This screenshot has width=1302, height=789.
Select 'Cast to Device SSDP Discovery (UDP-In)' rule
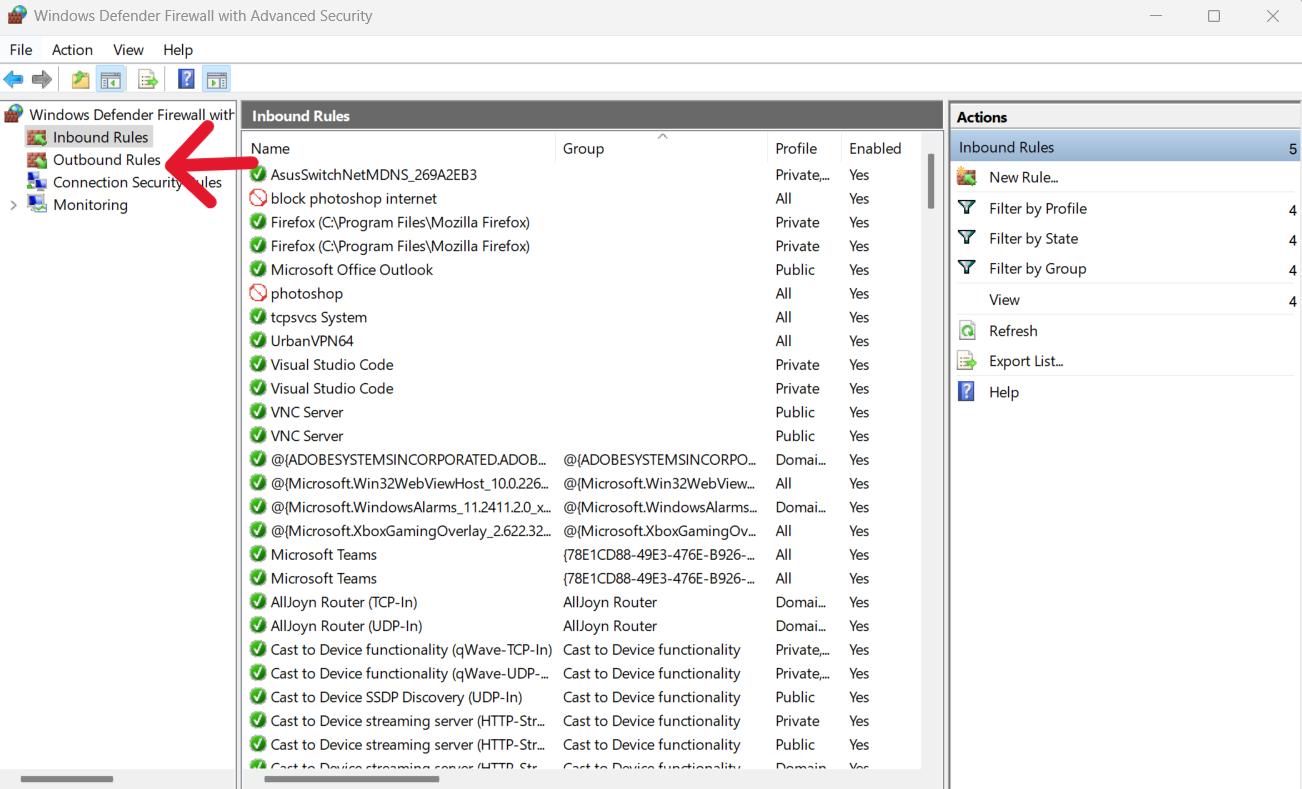tap(396, 697)
